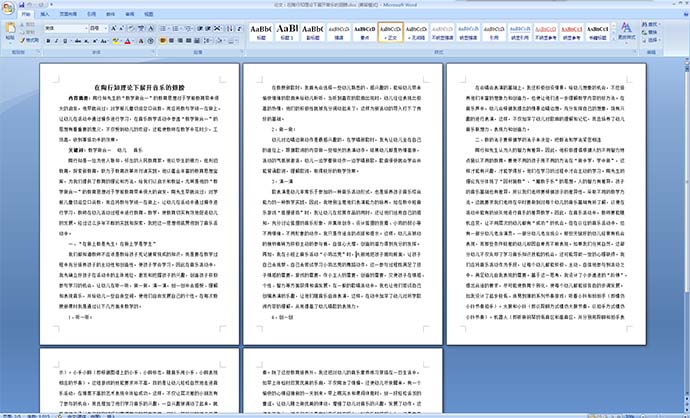690x418 pixels.
Task: Insert enclosed character with circled icon
Action: tap(150, 41)
